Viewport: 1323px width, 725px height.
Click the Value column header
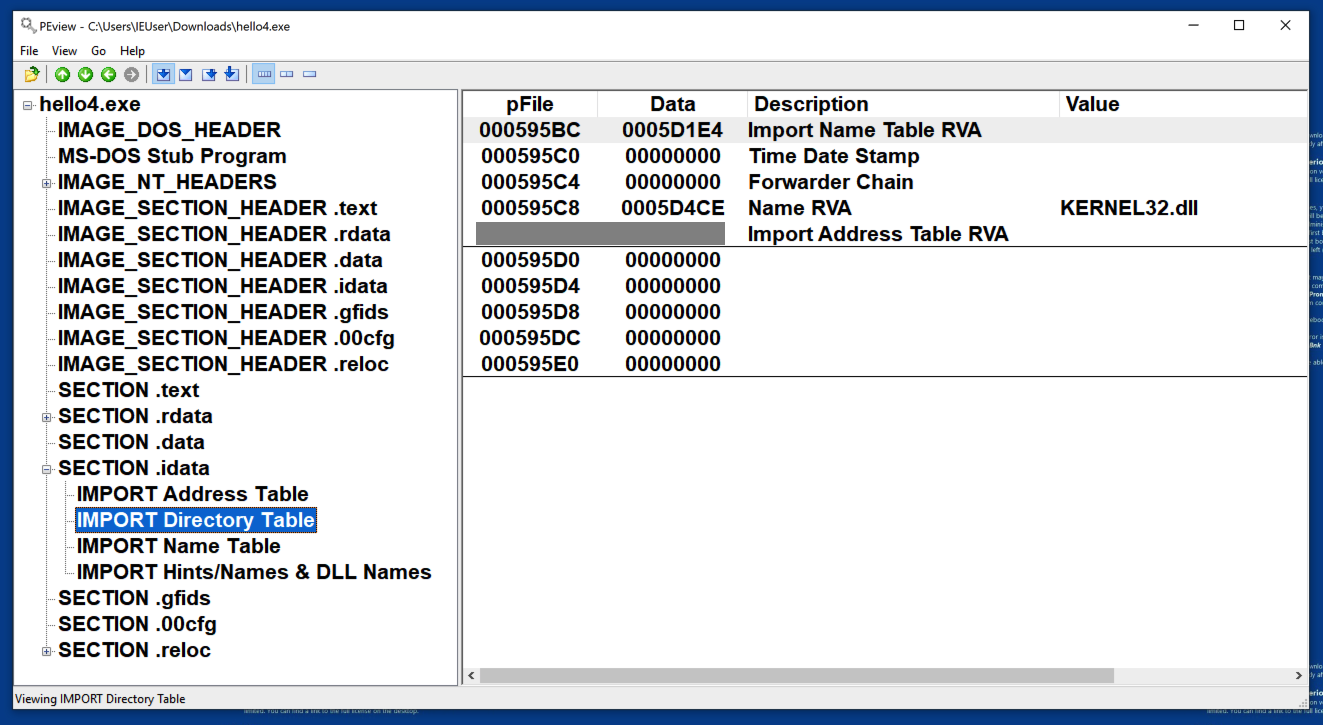(1184, 104)
